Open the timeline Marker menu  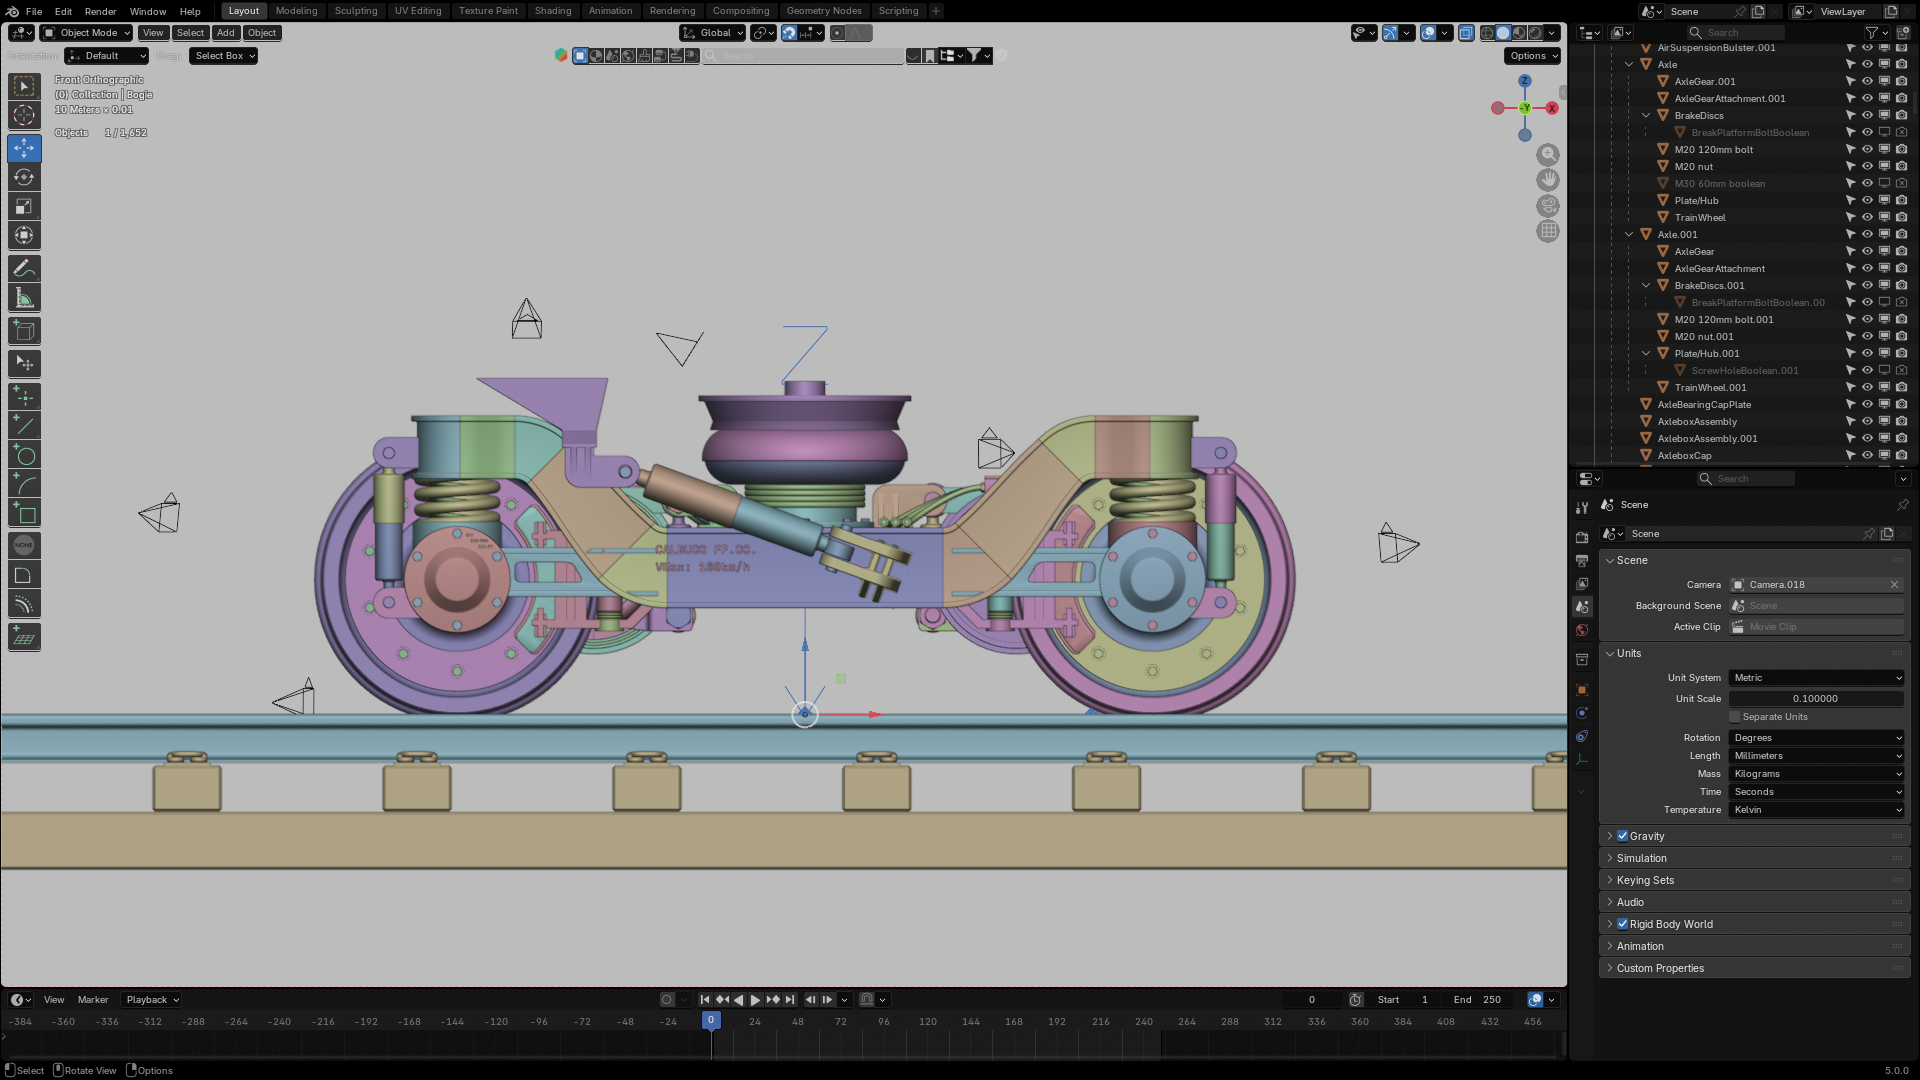click(93, 1000)
